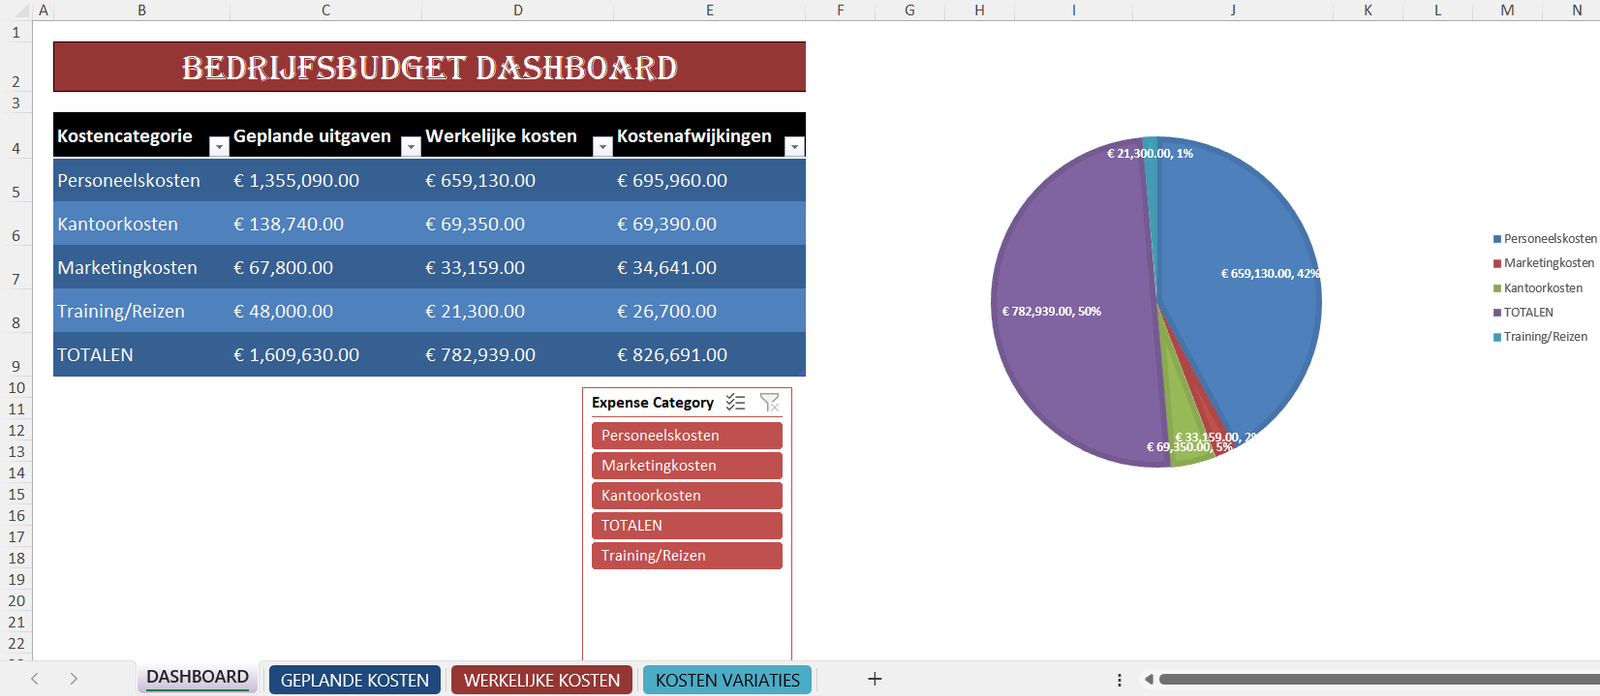Screen dimensions: 1600x696
Task: Filter slicer by Personeelskosten
Action: click(687, 435)
